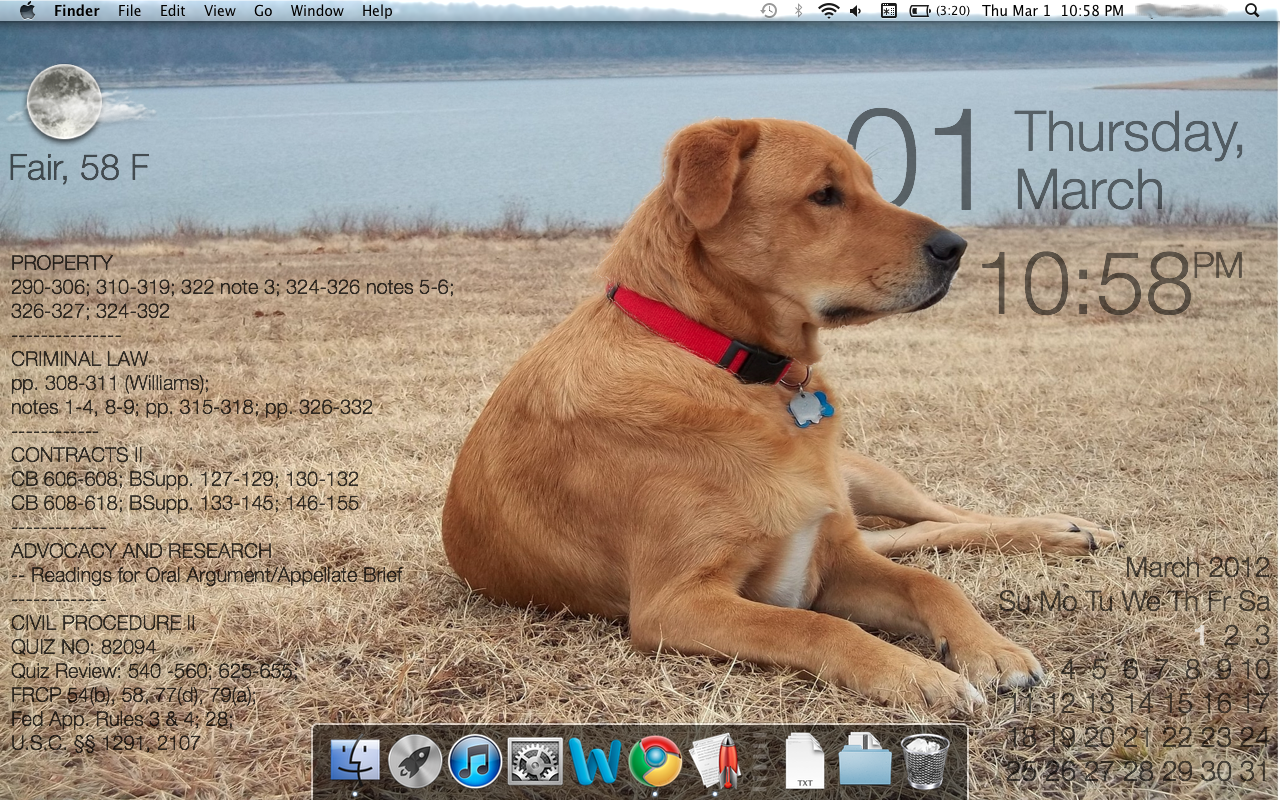This screenshot has height=800, width=1280.
Task: Click the "CONTRACTS II" heading
Action: [77, 455]
